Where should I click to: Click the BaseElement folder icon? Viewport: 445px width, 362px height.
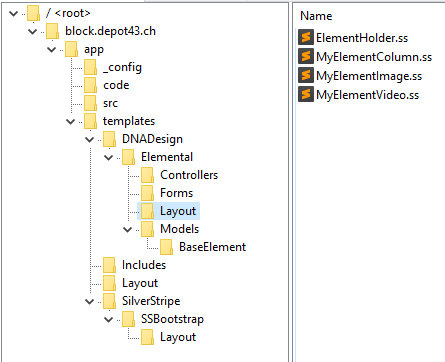[167, 247]
